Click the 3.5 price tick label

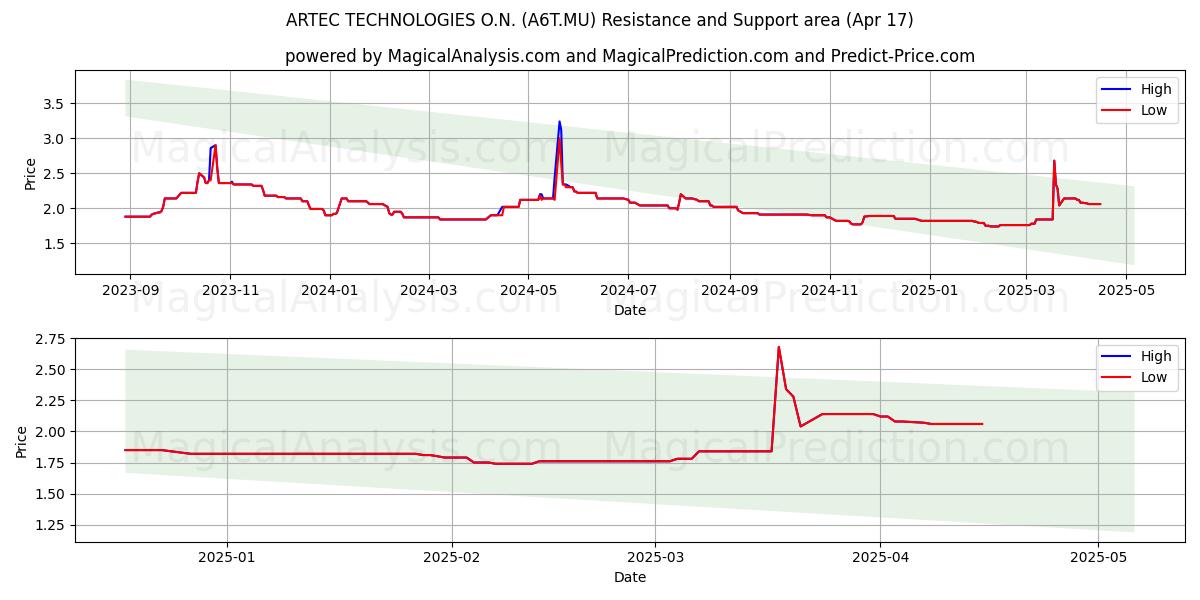click(54, 103)
